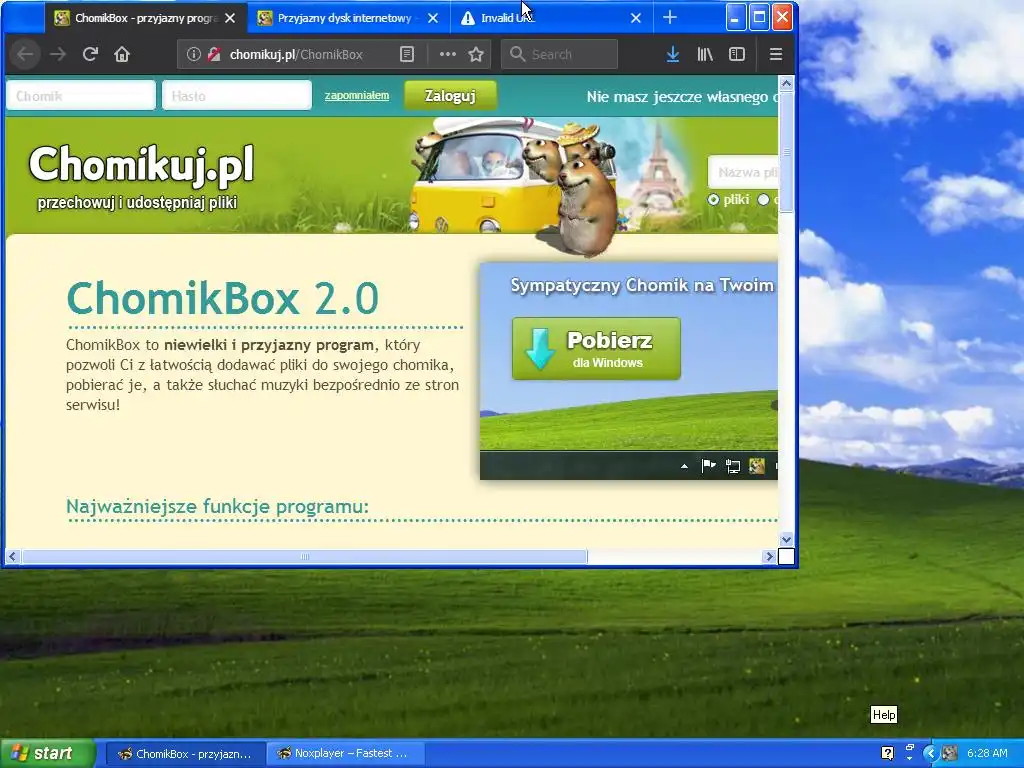Click the vertical scrollbar thumb
The width and height of the screenshot is (1024, 768).
786,152
